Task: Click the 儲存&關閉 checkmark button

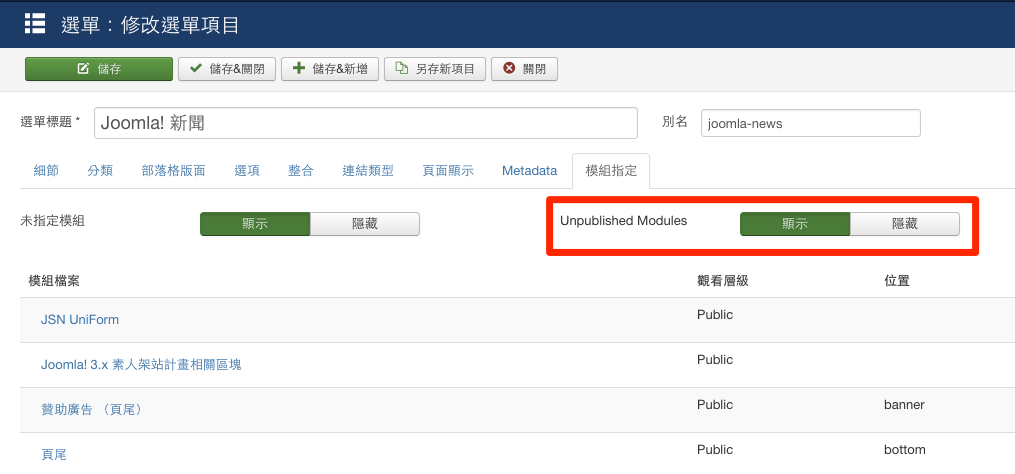Action: click(x=227, y=69)
